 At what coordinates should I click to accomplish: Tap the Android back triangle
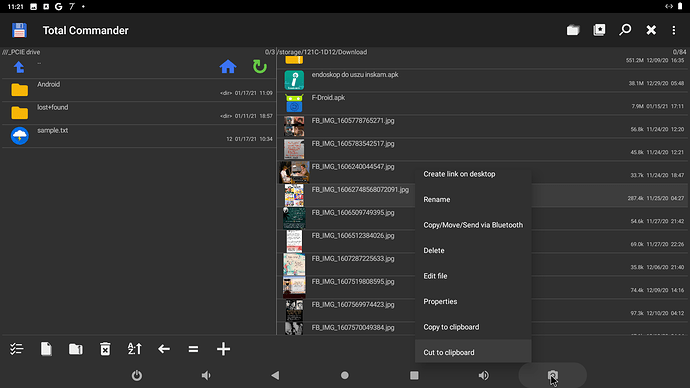(275, 376)
